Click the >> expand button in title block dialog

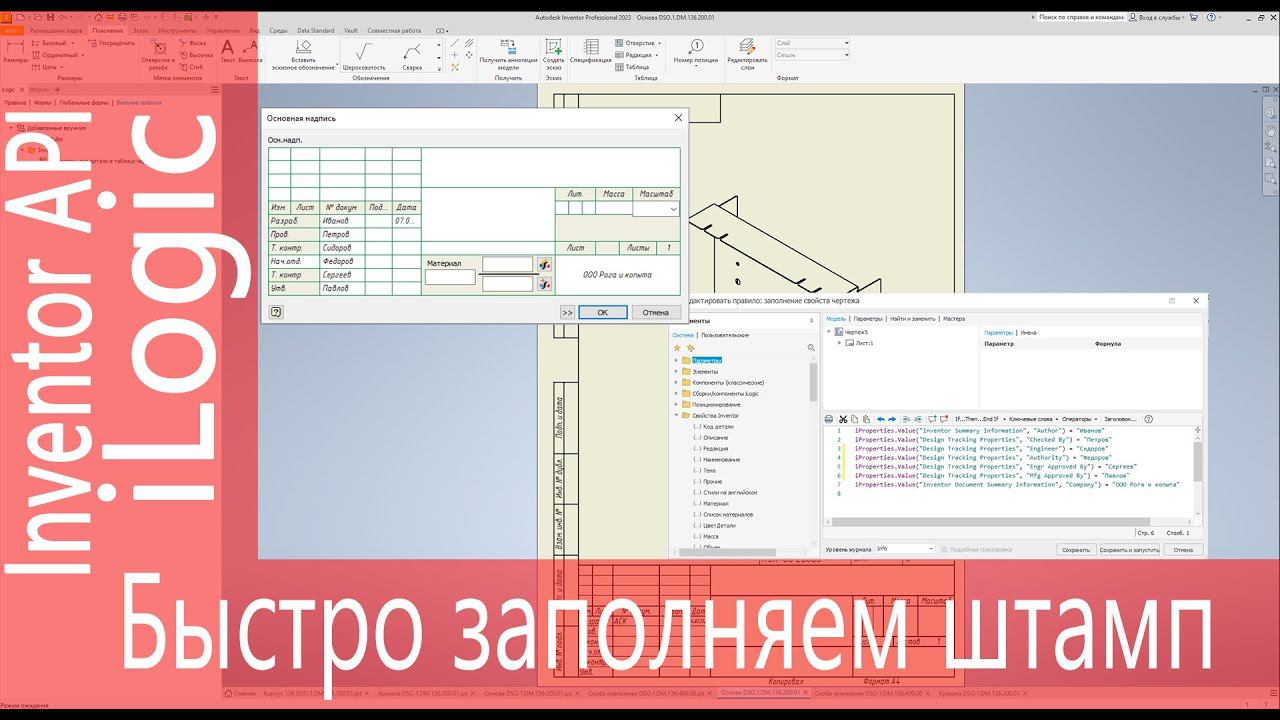tap(567, 312)
